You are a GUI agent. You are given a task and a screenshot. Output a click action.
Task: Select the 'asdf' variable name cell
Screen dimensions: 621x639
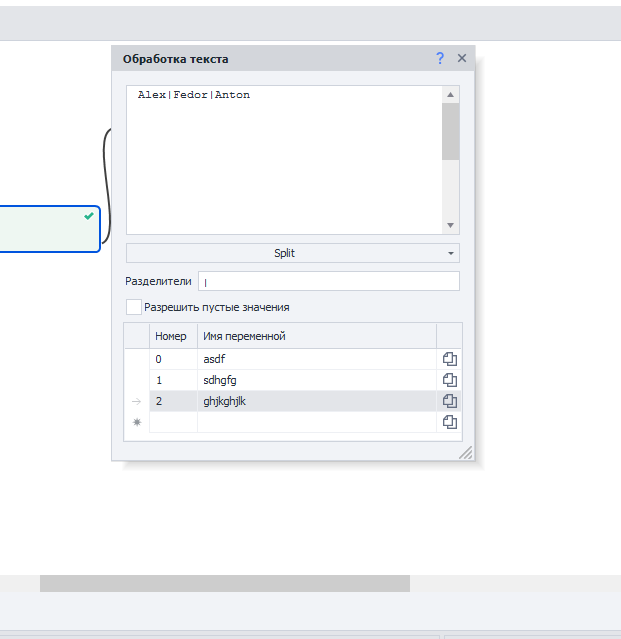point(315,359)
